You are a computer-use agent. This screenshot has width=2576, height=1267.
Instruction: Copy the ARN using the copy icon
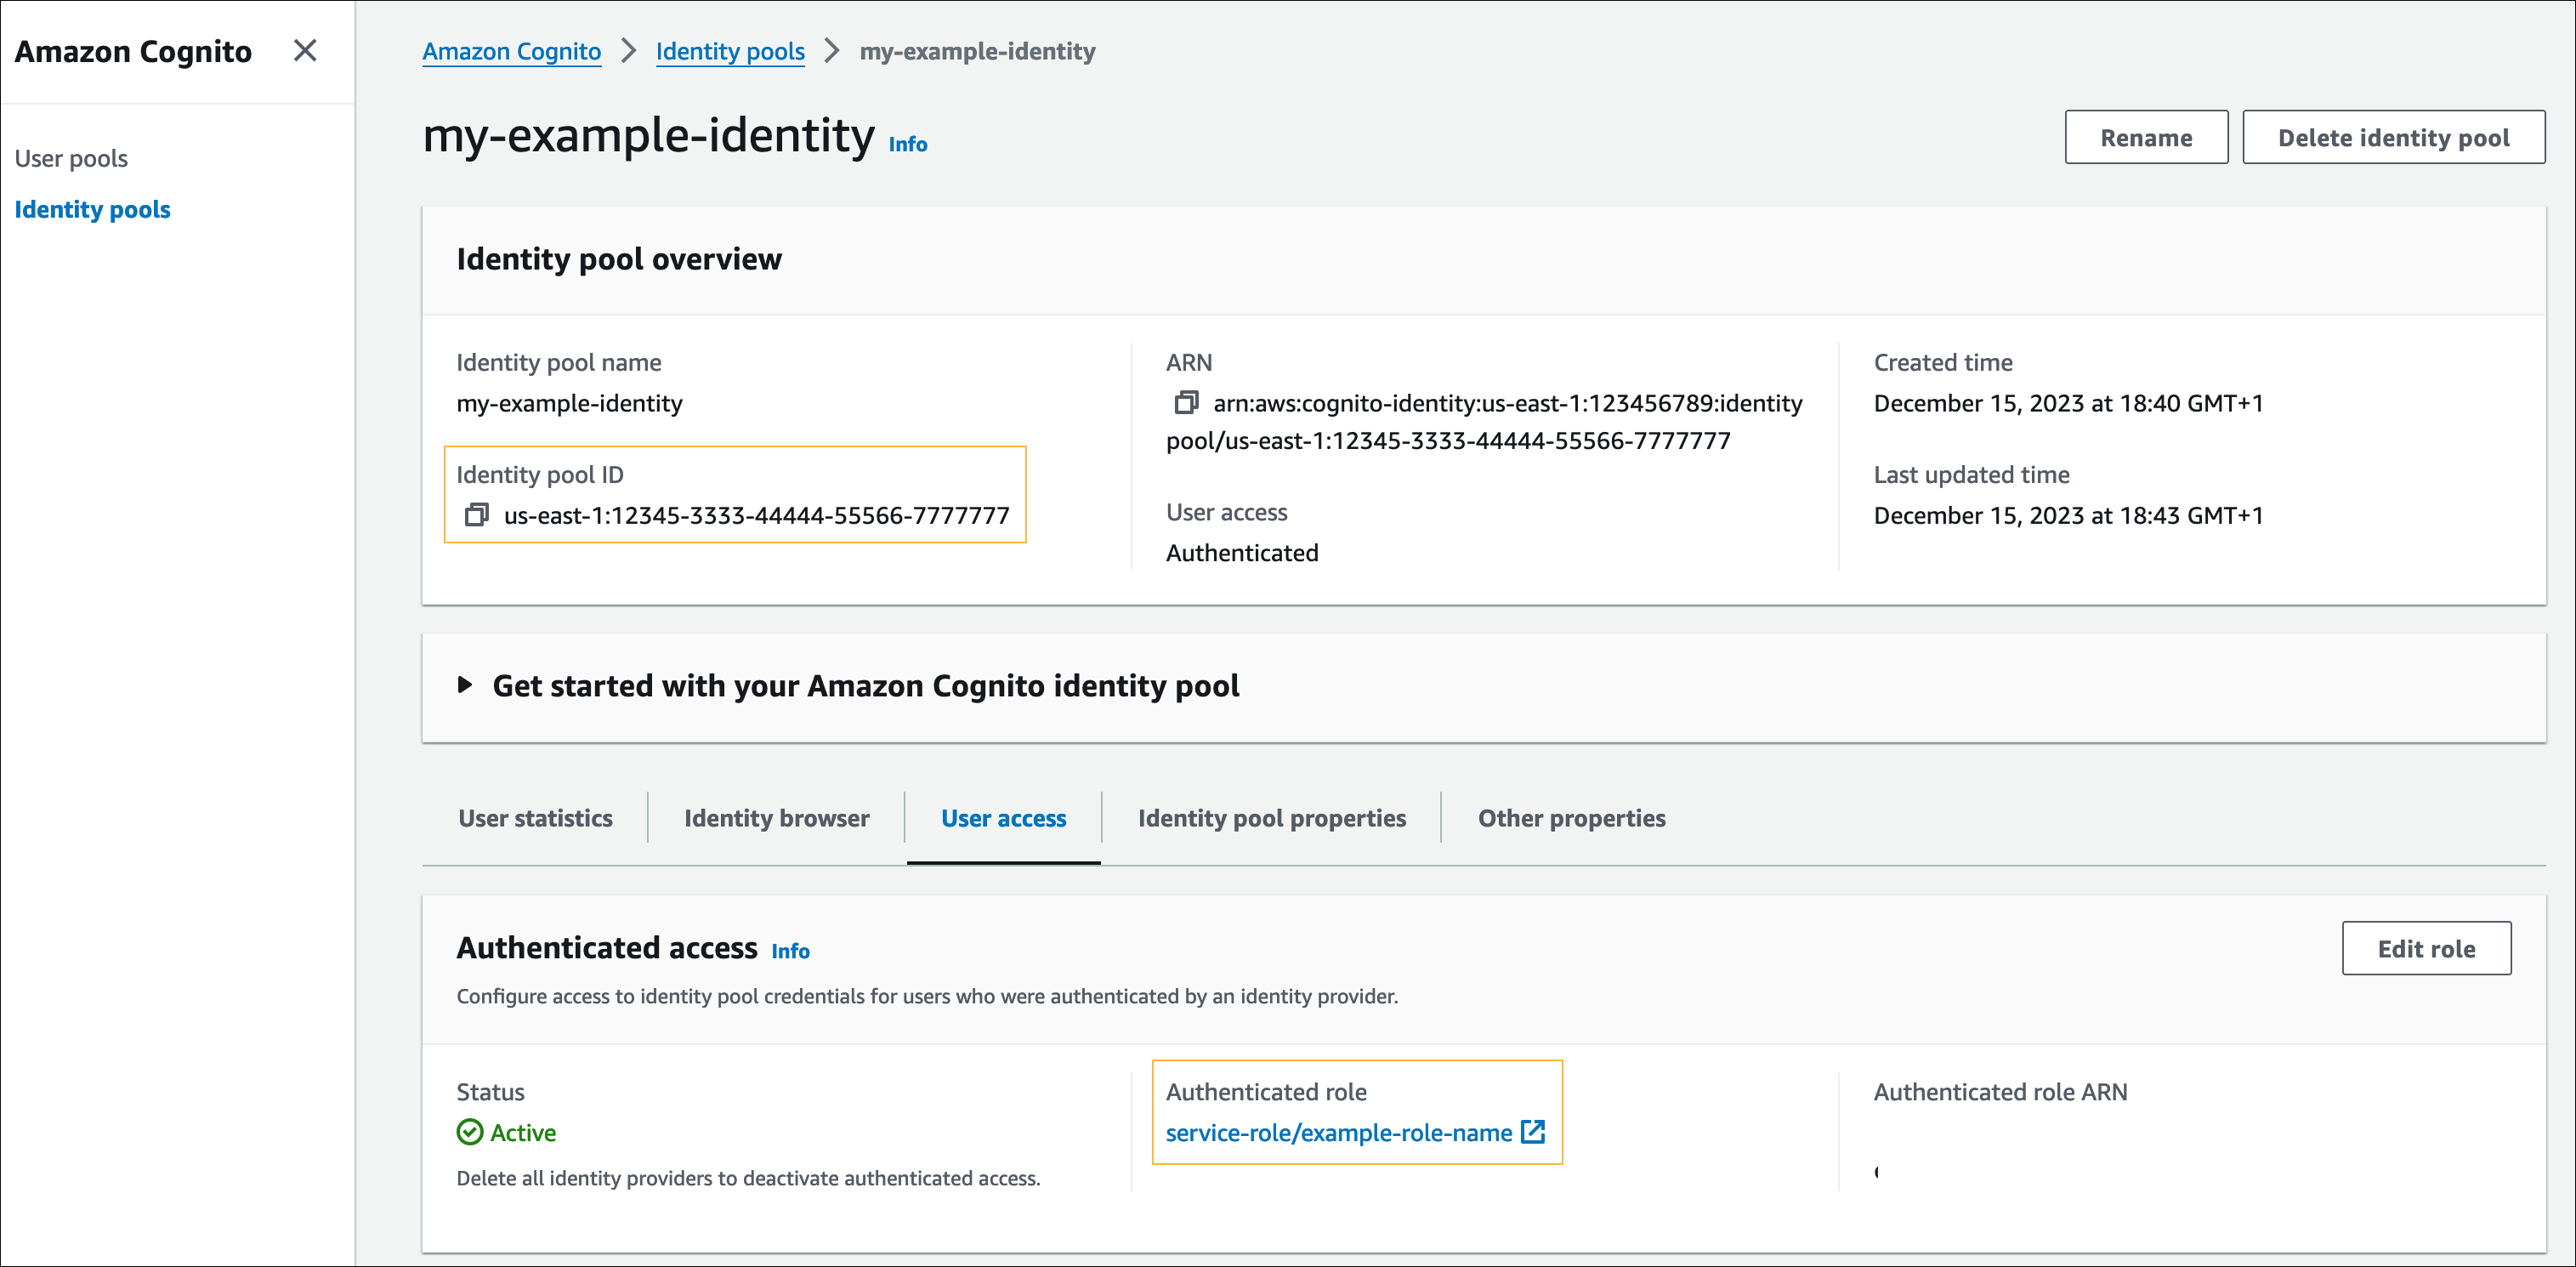[x=1186, y=403]
